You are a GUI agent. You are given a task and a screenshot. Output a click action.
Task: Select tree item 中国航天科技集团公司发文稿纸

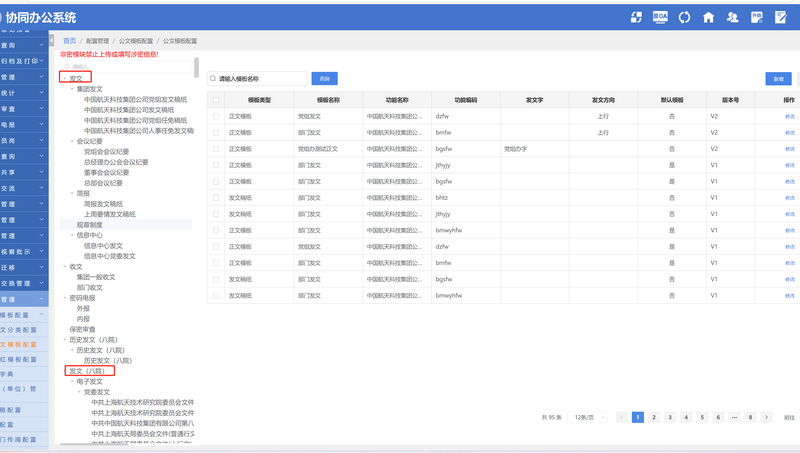click(x=129, y=110)
